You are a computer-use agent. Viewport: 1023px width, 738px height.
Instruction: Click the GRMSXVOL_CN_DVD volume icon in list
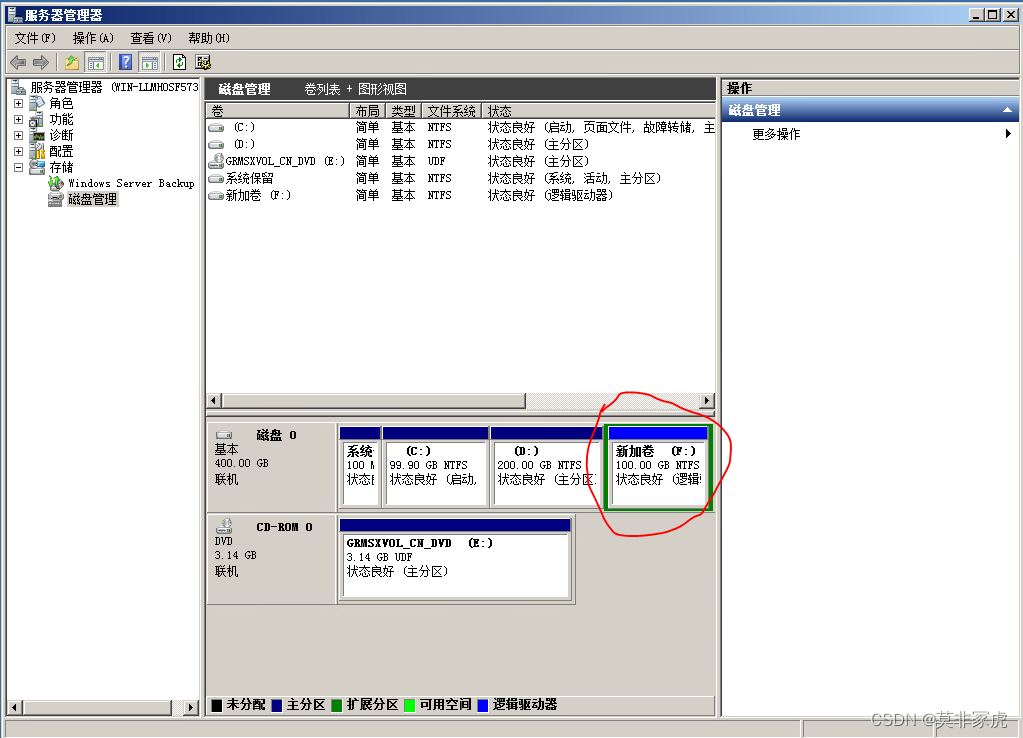pyautogui.click(x=216, y=161)
